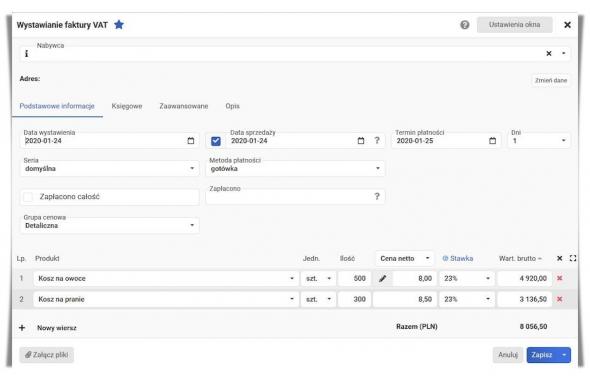Clear the Nabywca field with X
Image resolution: width=590 pixels, height=382 pixels.
549,53
